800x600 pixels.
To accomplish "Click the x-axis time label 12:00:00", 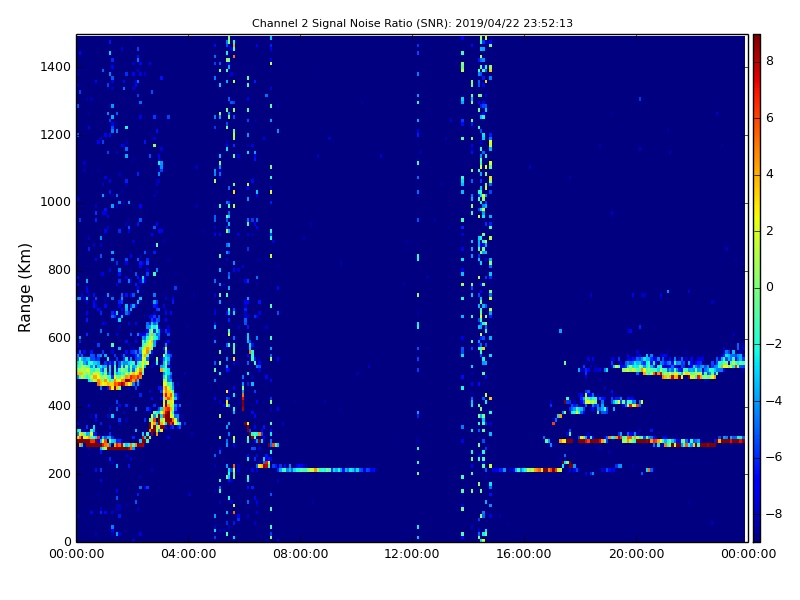I will (412, 554).
